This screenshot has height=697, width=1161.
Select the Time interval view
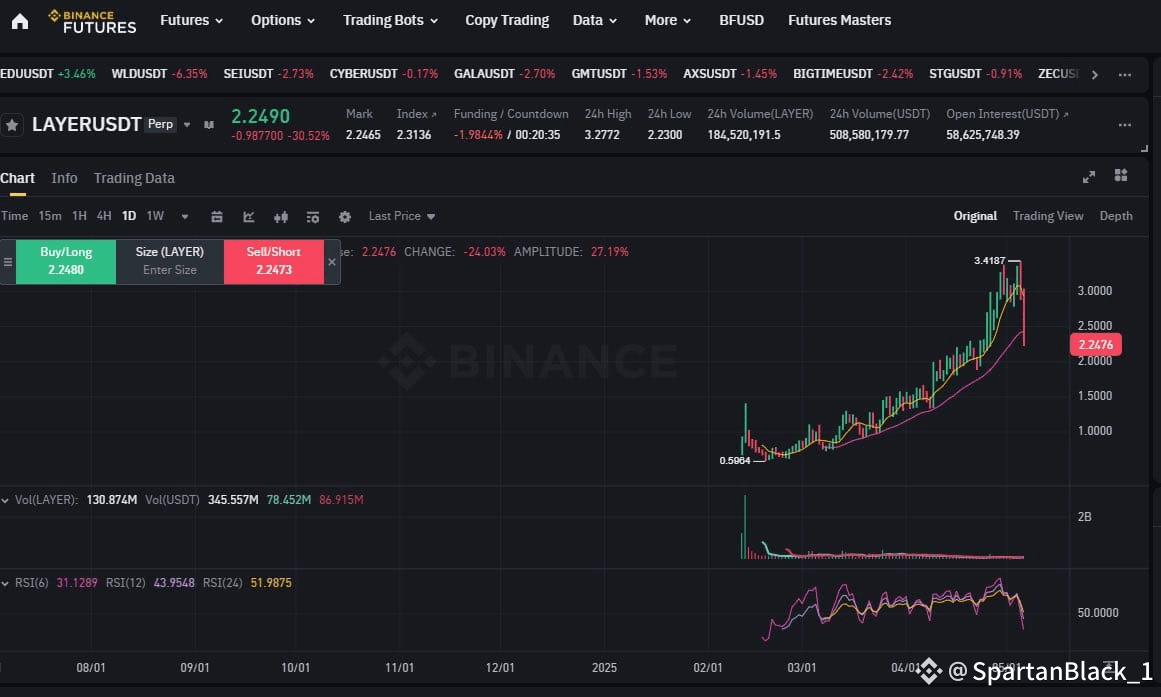click(14, 216)
